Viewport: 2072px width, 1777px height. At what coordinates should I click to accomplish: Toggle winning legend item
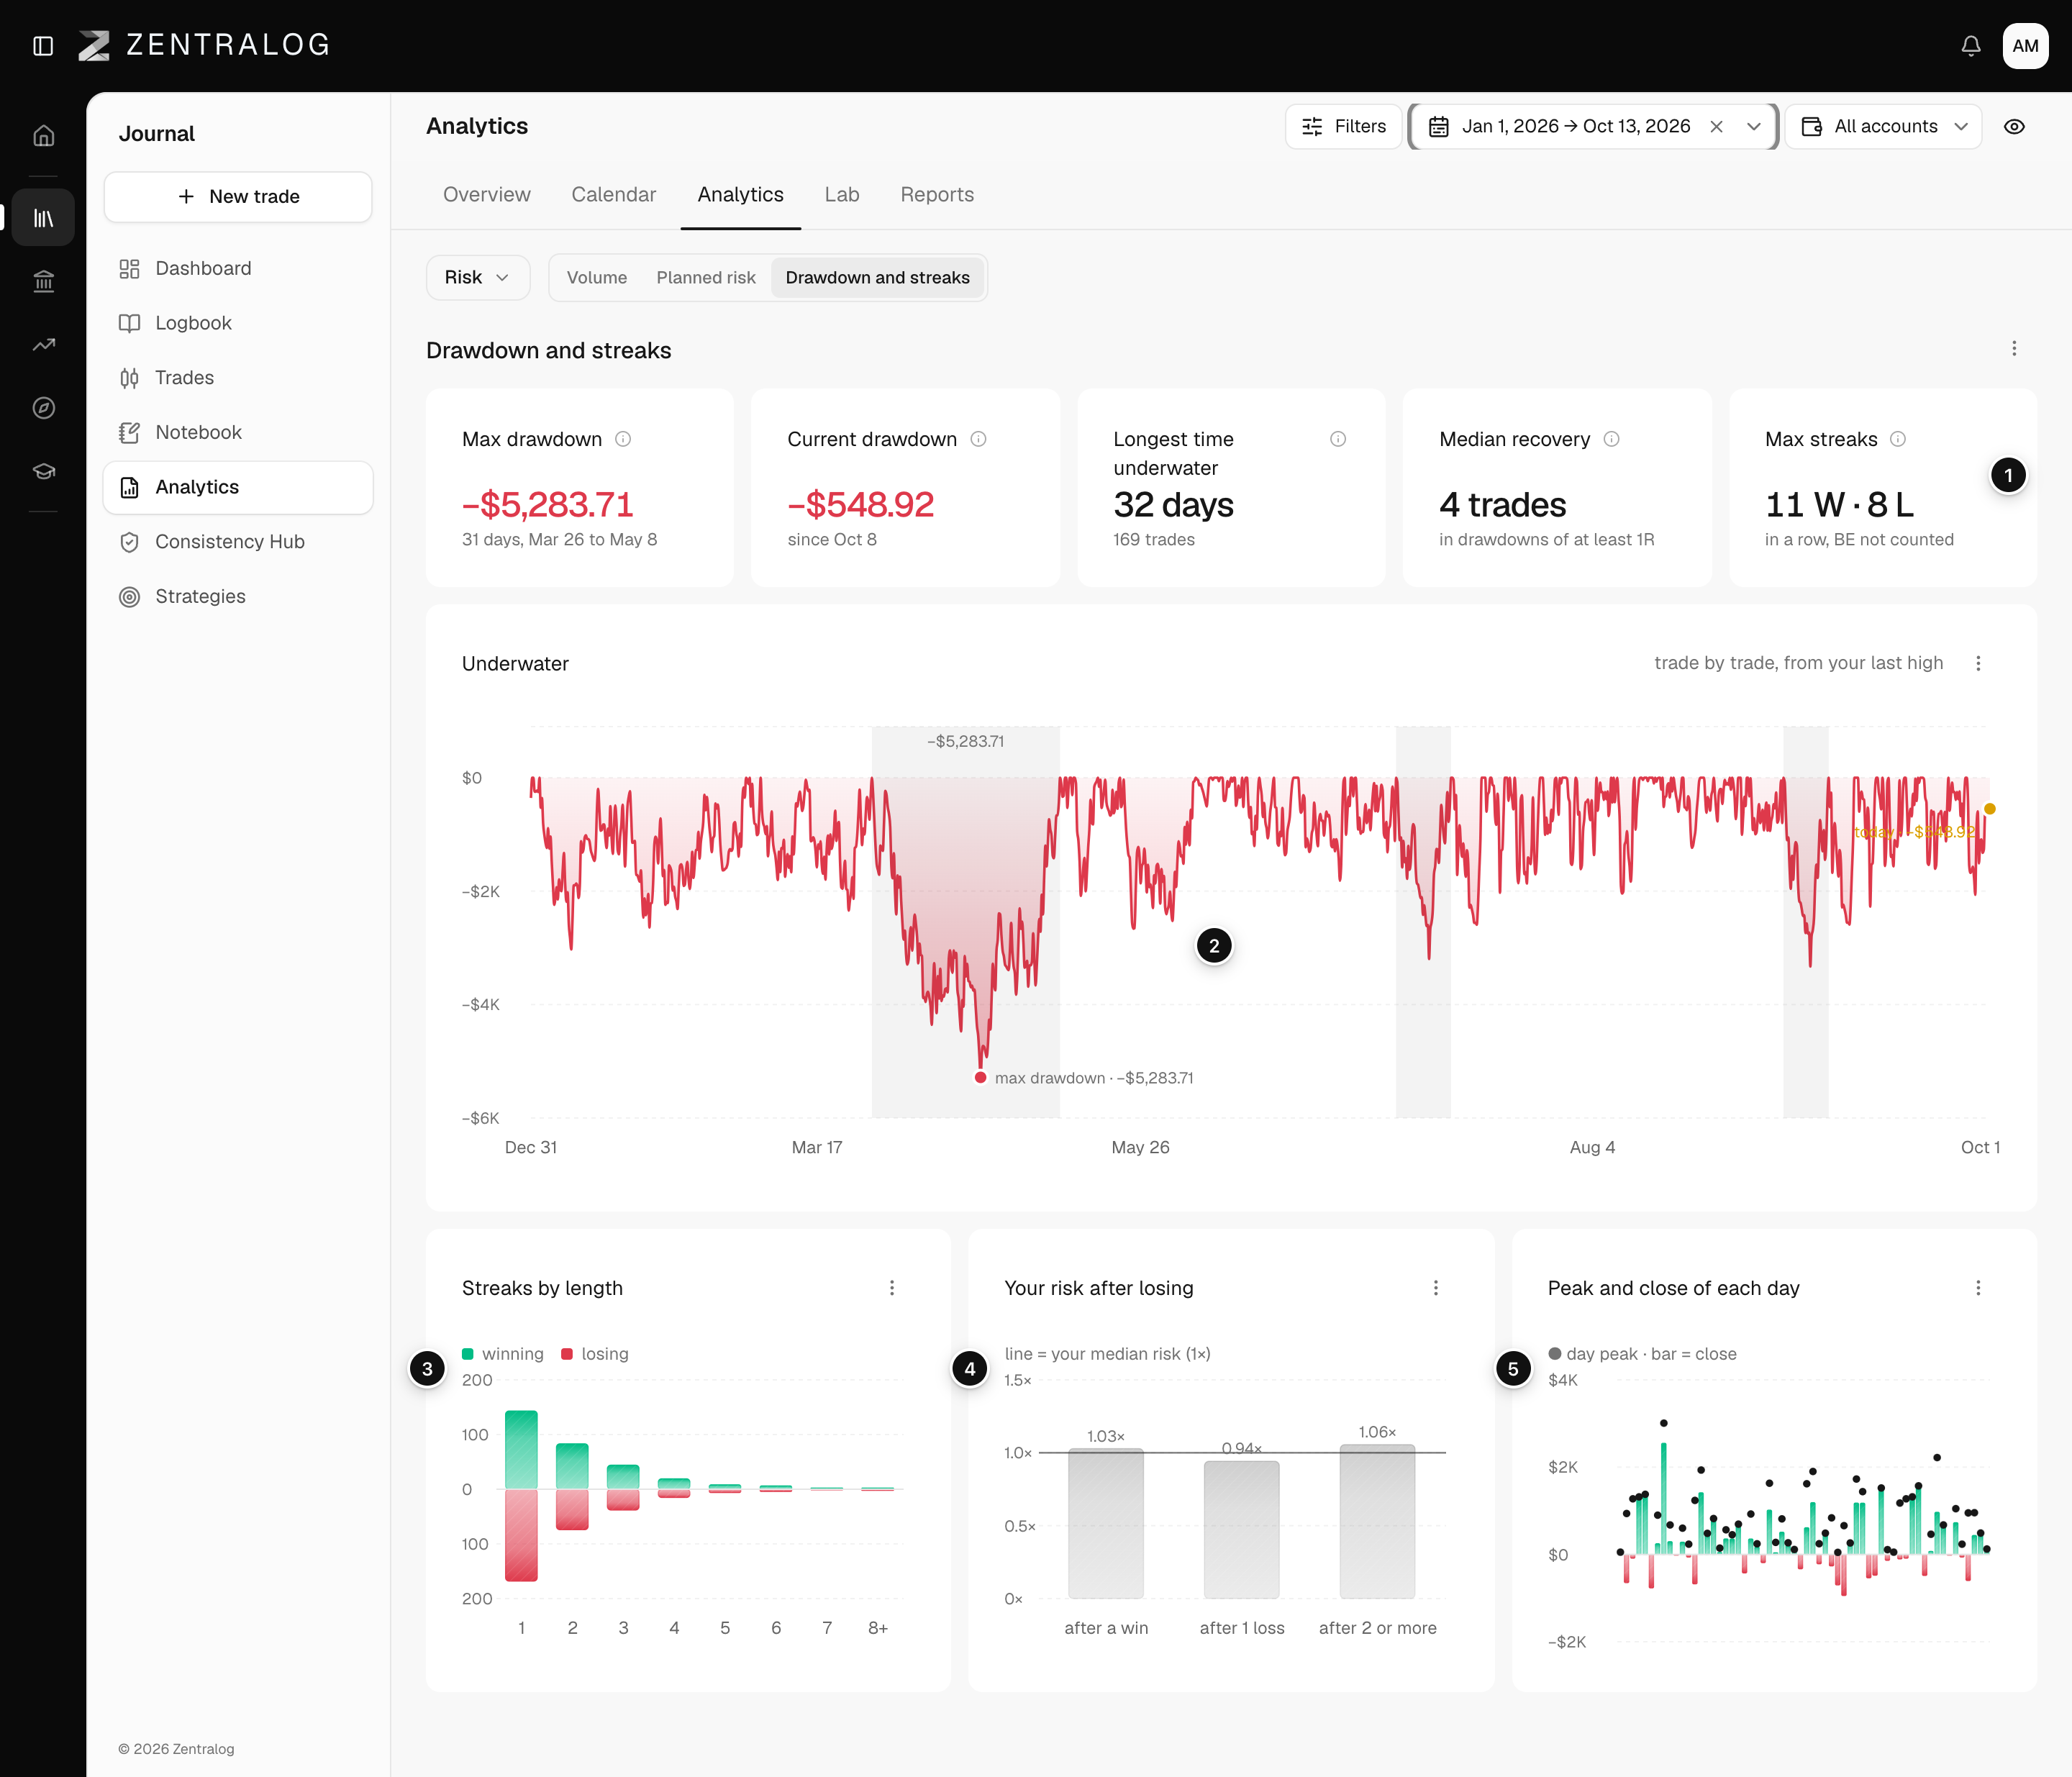coord(503,1353)
